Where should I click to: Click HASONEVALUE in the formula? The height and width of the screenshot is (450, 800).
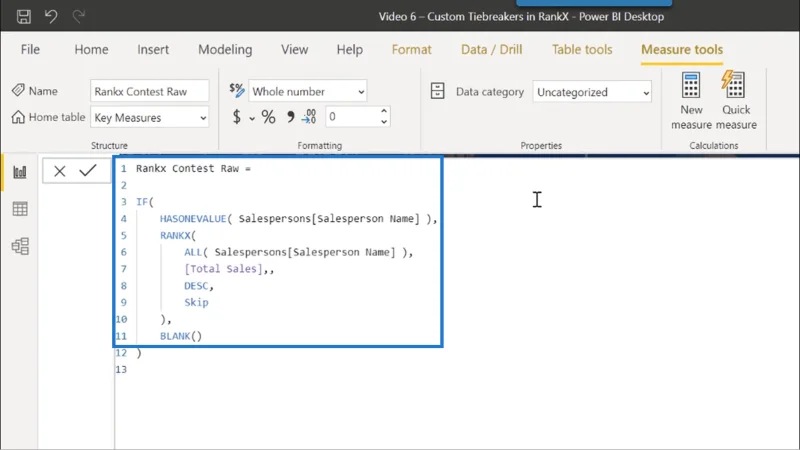point(193,218)
